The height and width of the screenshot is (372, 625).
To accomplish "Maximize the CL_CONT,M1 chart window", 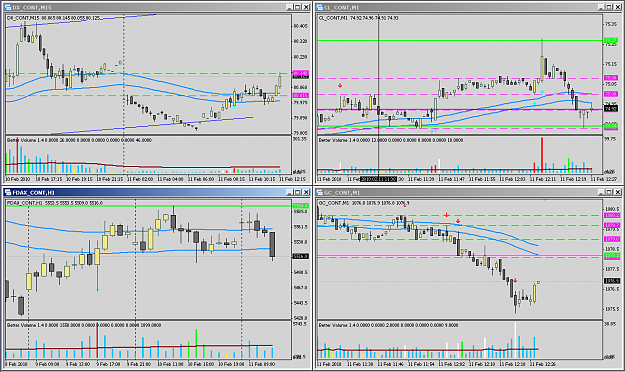I will point(609,7).
